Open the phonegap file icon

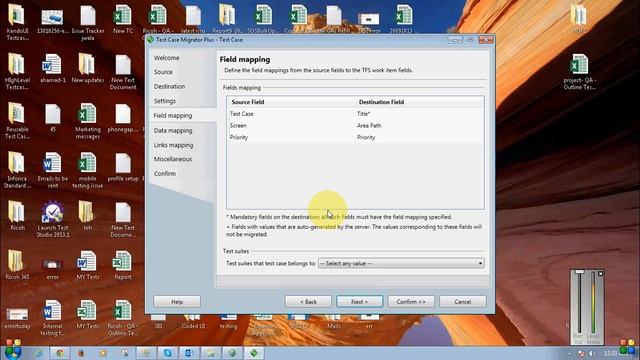pyautogui.click(x=123, y=118)
